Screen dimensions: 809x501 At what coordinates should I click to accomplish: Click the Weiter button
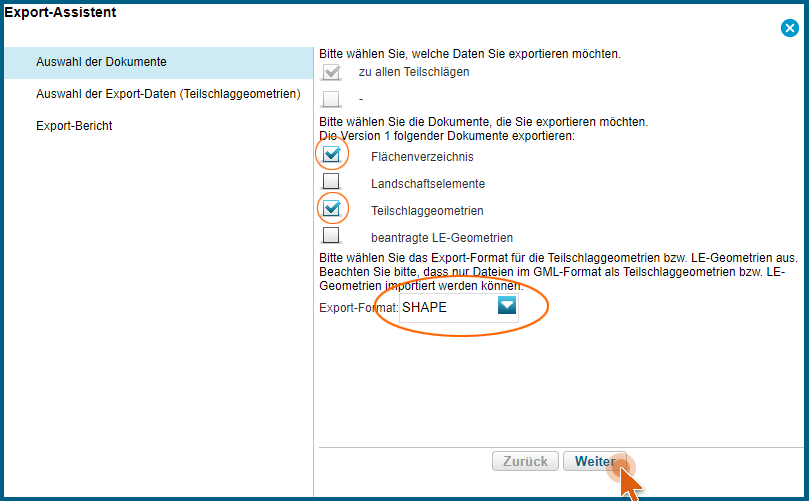(595, 461)
